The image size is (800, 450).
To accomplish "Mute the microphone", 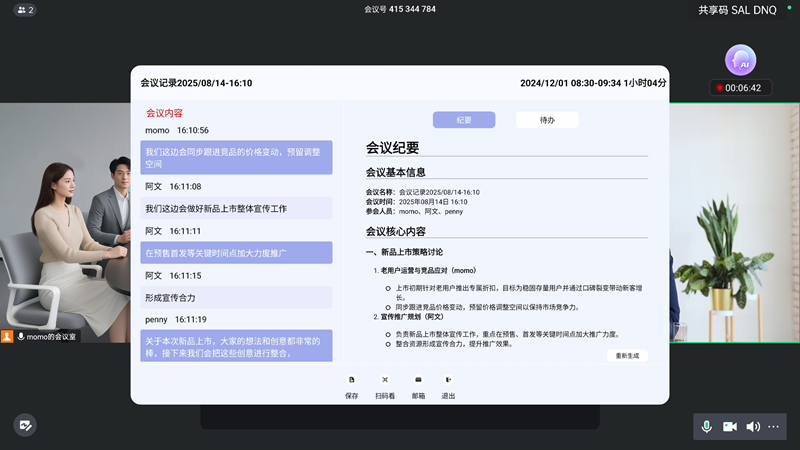I will tap(707, 426).
